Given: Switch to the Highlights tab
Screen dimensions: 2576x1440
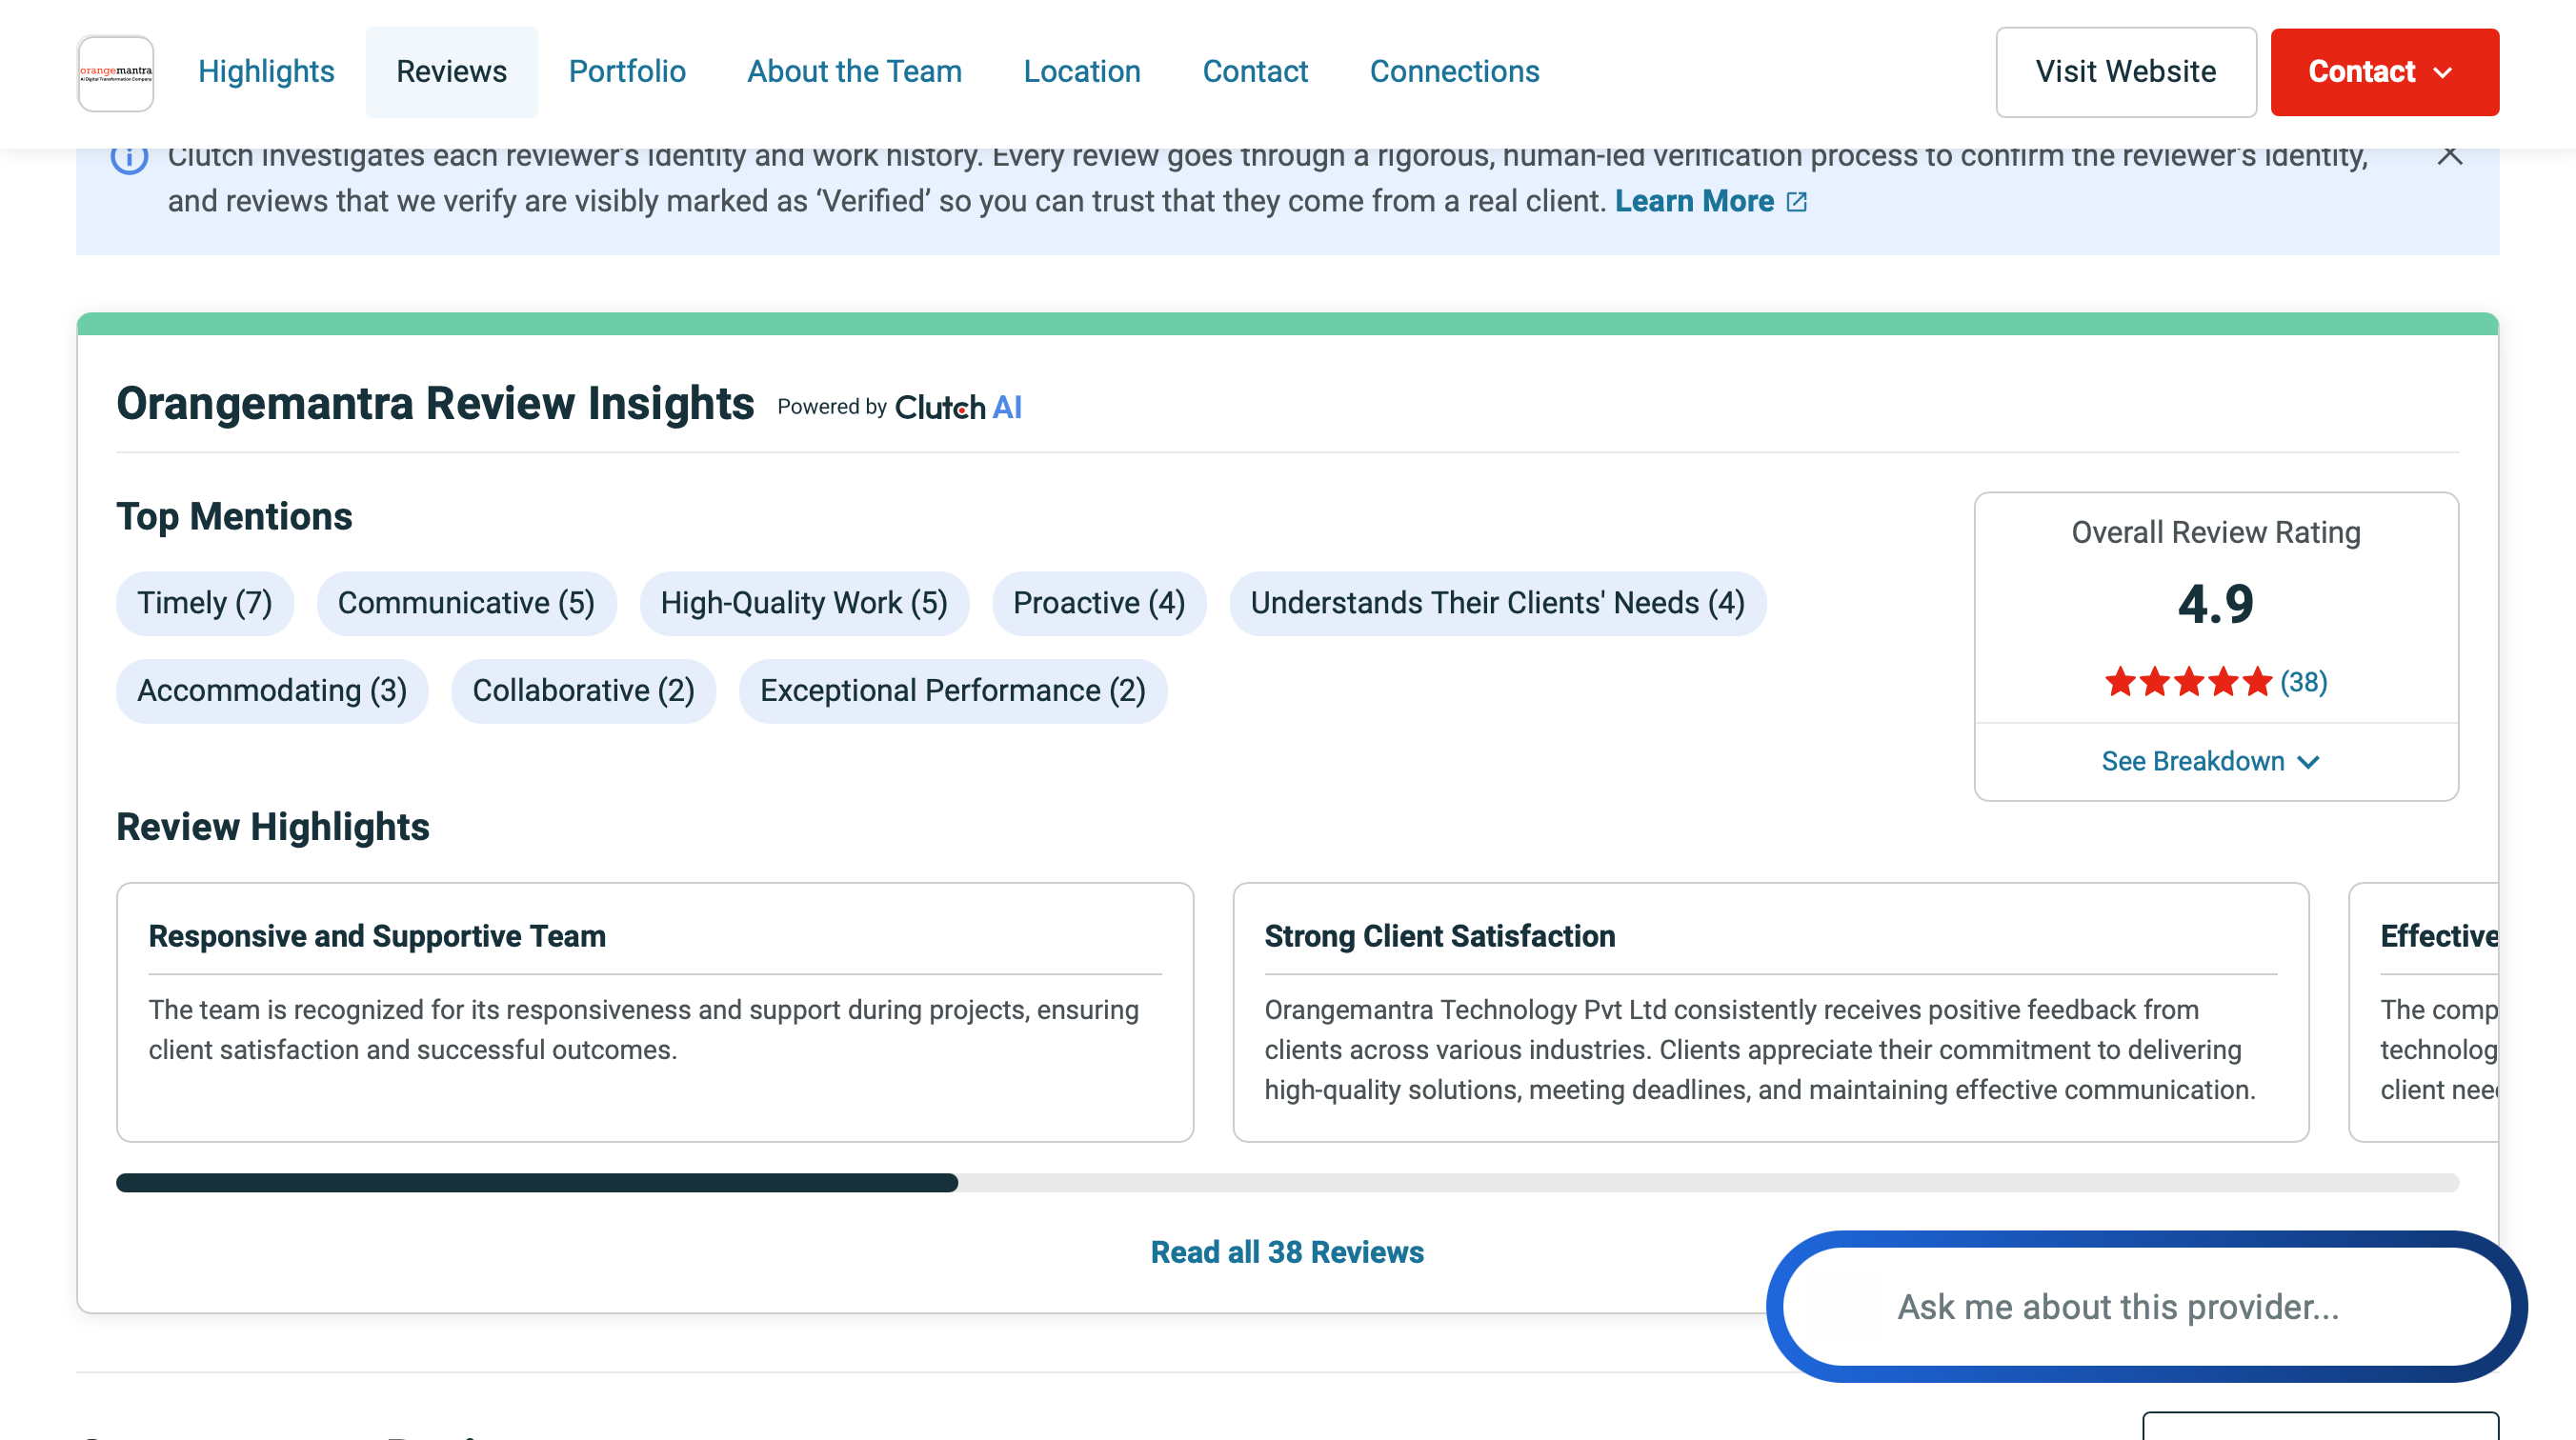Looking at the screenshot, I should [266, 72].
